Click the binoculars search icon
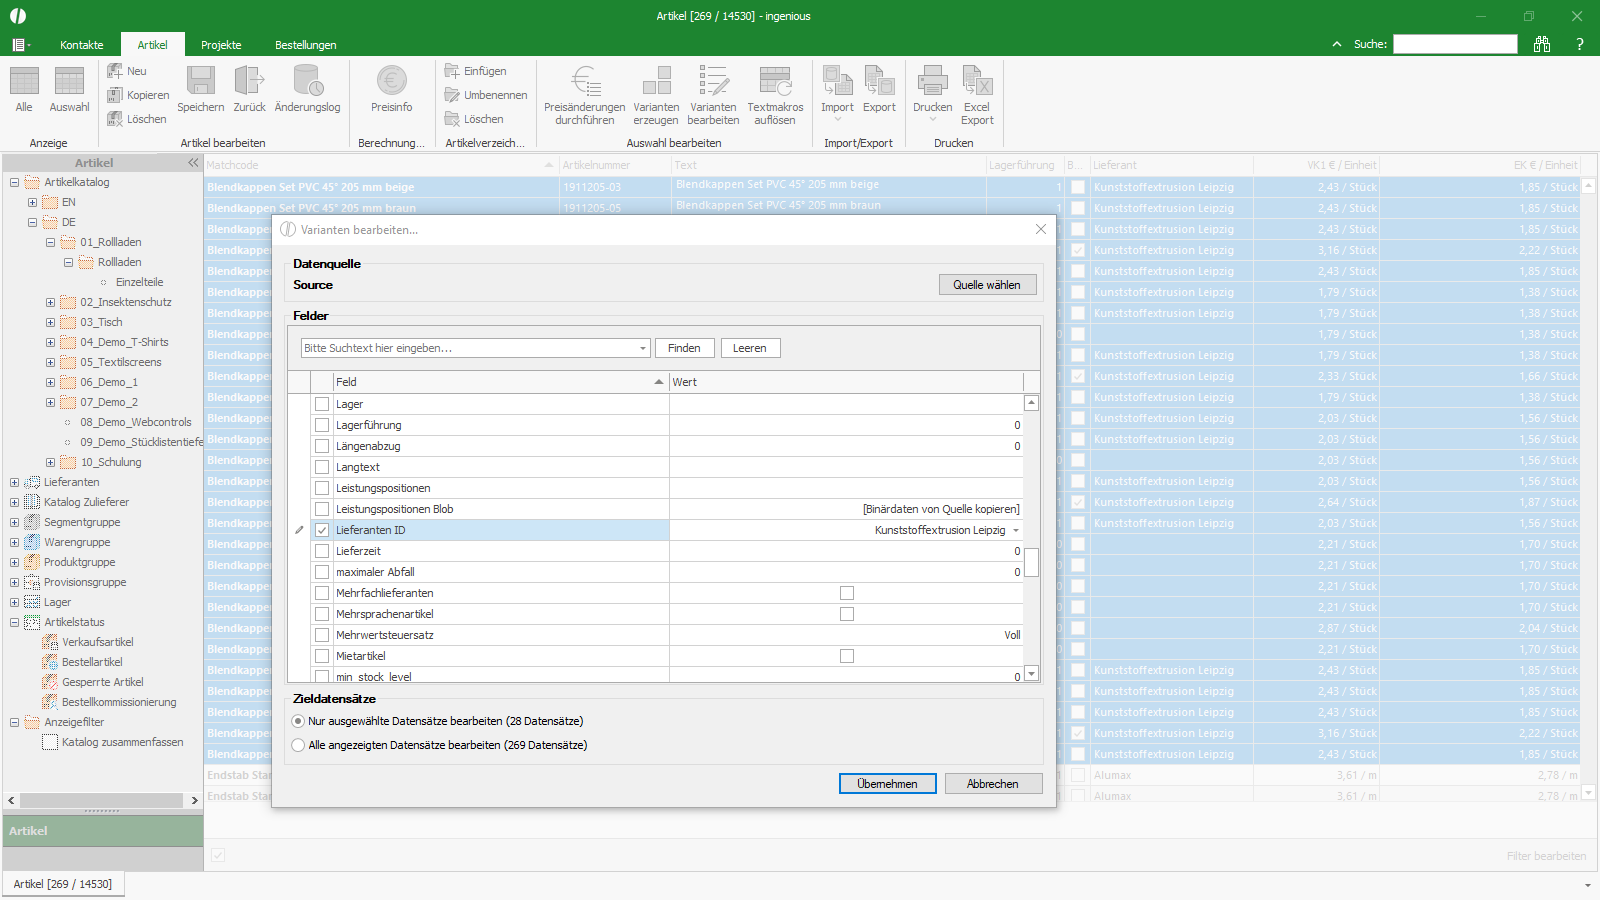The image size is (1600, 900). click(1542, 44)
